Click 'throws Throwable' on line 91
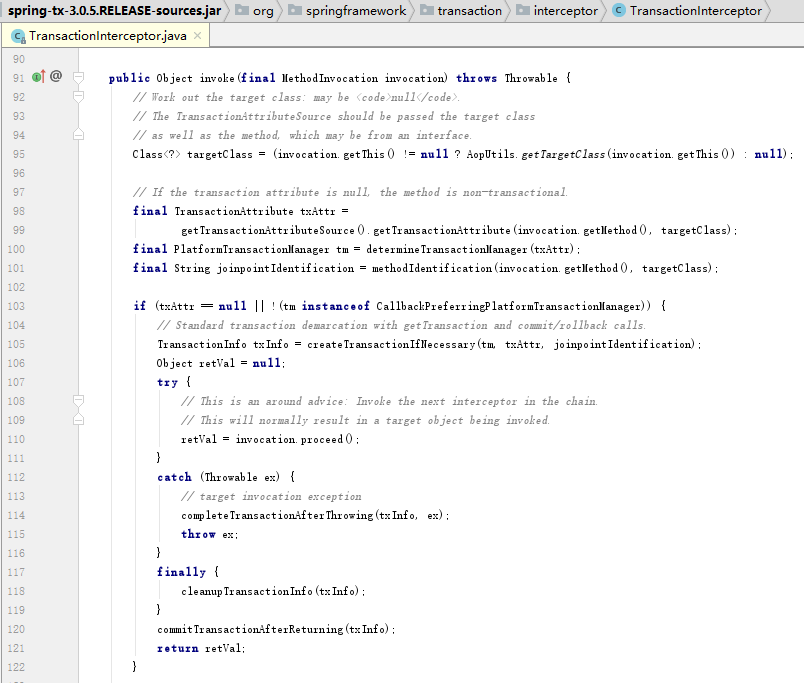This screenshot has height=683, width=804. [507, 78]
